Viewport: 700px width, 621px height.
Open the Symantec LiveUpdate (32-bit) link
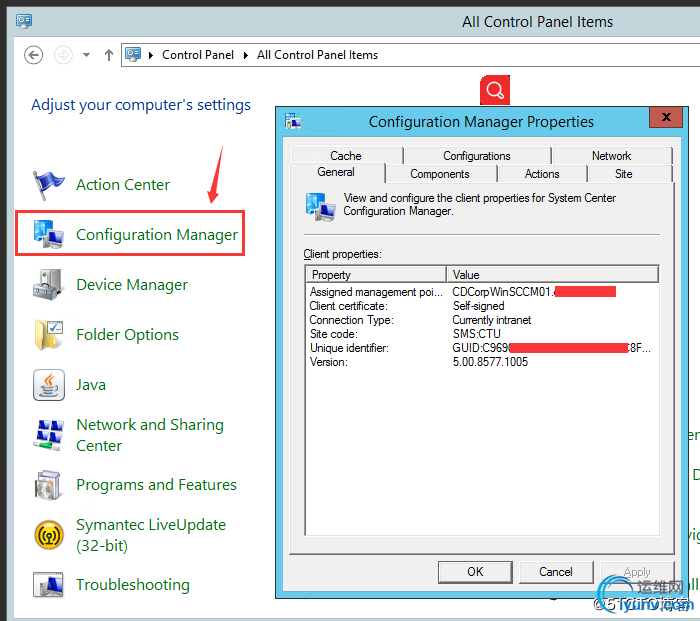coord(151,535)
